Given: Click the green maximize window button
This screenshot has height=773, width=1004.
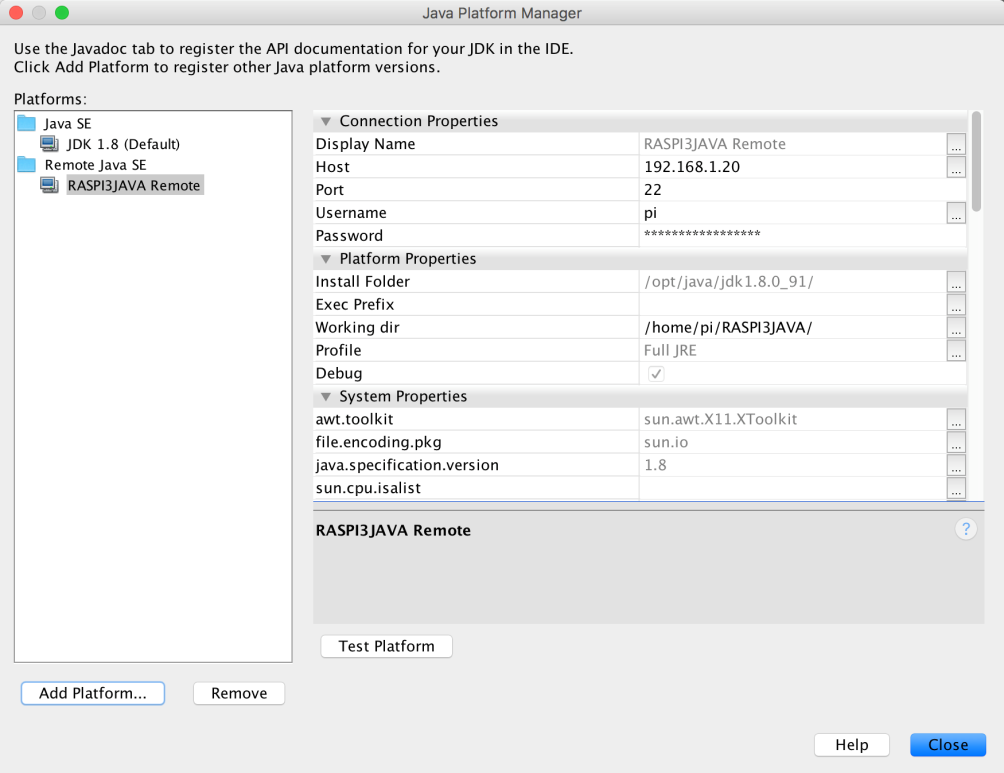Looking at the screenshot, I should tap(61, 13).
